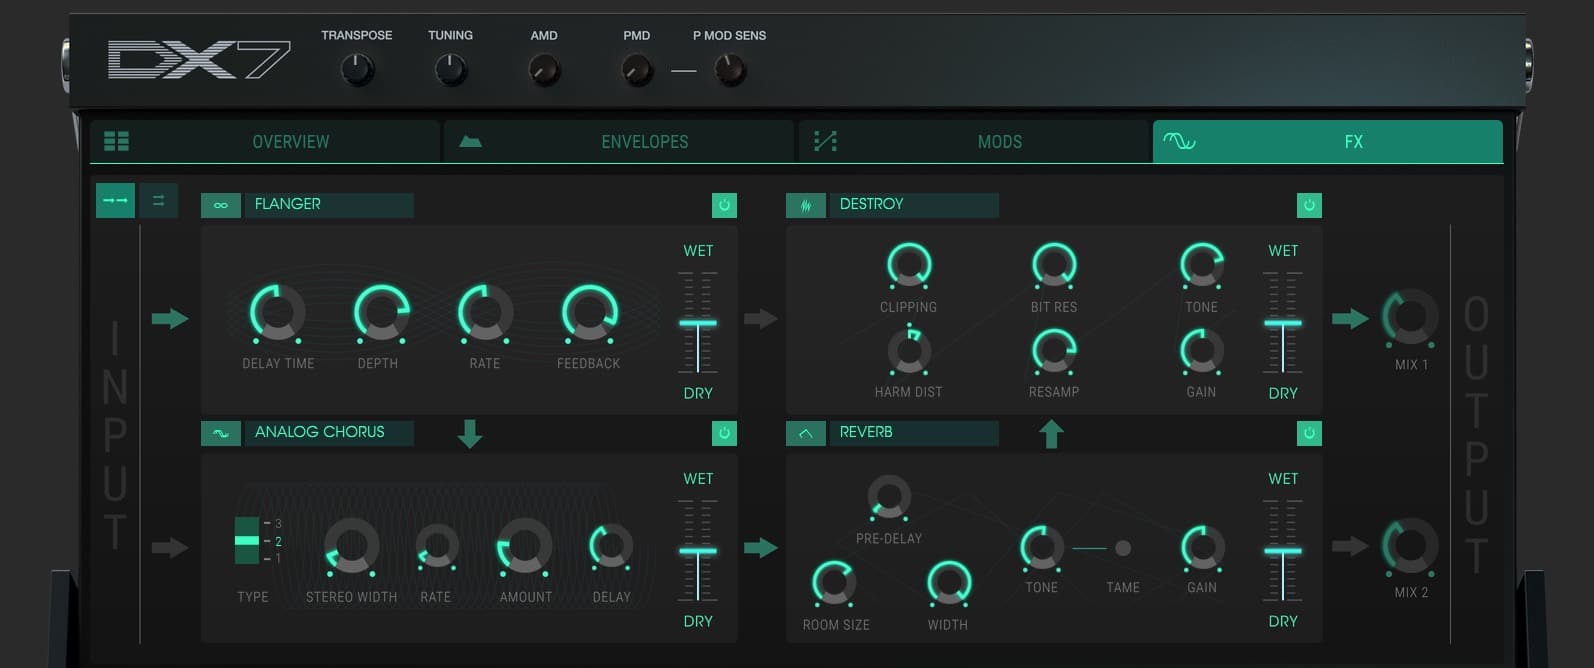Open the Flanger effect selector dropdown
The image size is (1594, 668).
click(x=329, y=205)
